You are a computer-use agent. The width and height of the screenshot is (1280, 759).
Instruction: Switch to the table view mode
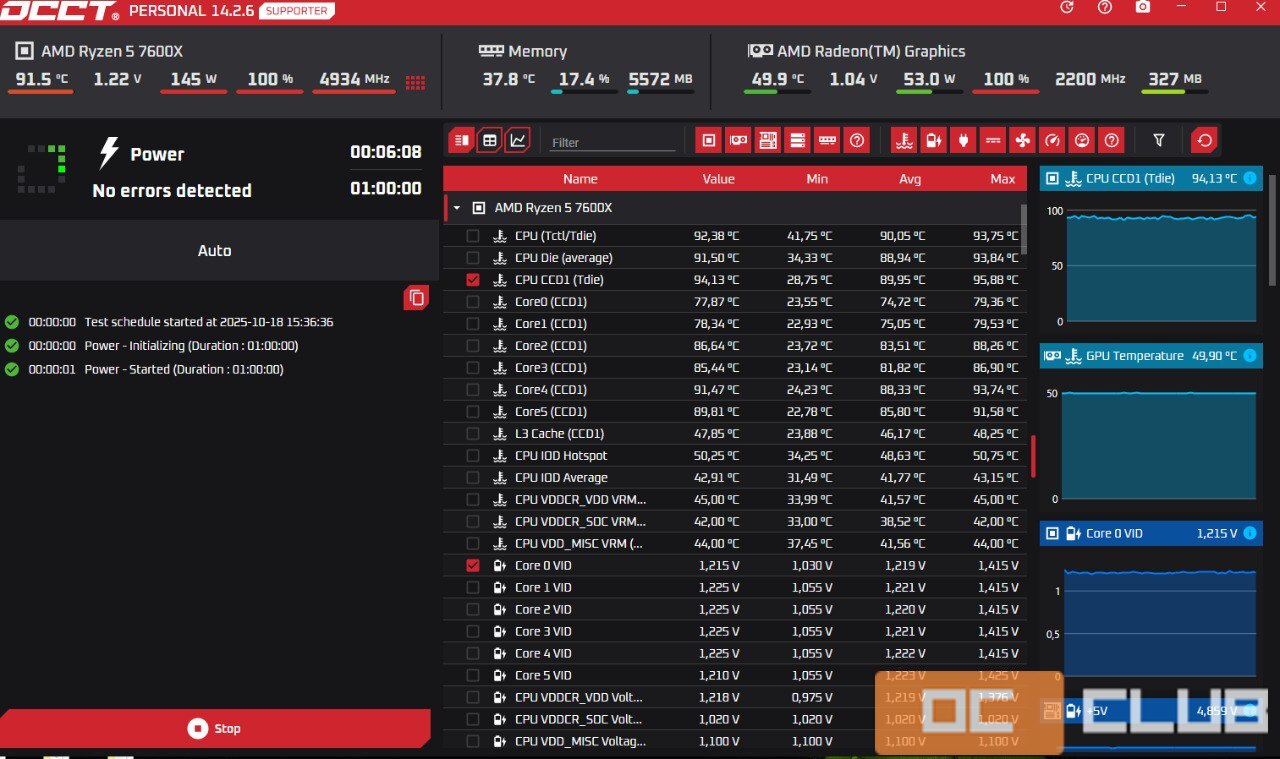pyautogui.click(x=489, y=141)
